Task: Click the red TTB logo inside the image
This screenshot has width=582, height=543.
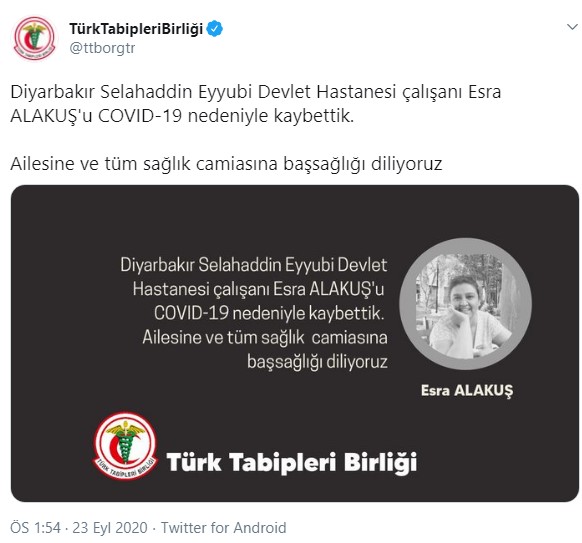Action: point(125,445)
